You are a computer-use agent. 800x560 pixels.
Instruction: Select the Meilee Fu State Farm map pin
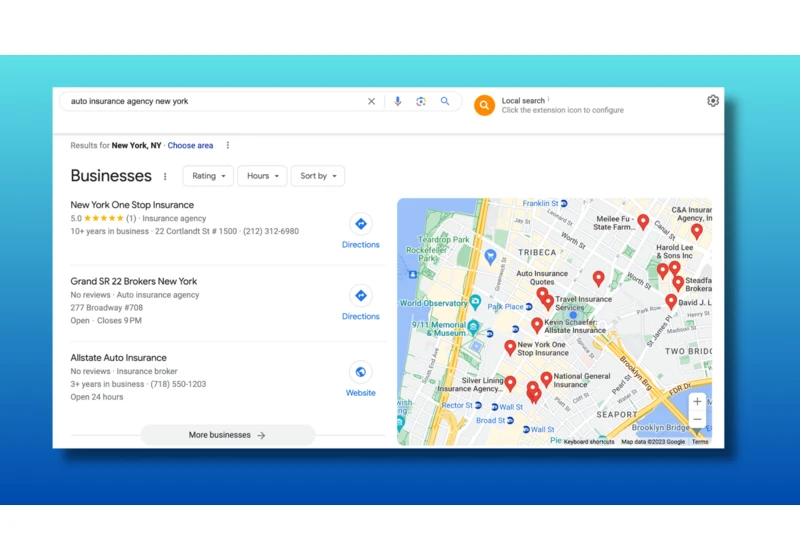tap(643, 221)
